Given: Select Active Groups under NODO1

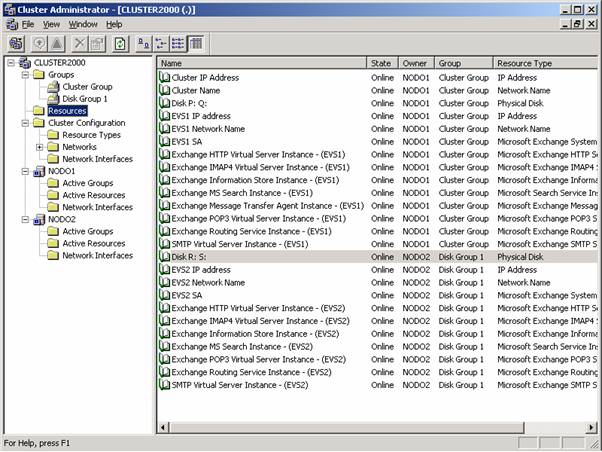Looking at the screenshot, I should point(88,183).
